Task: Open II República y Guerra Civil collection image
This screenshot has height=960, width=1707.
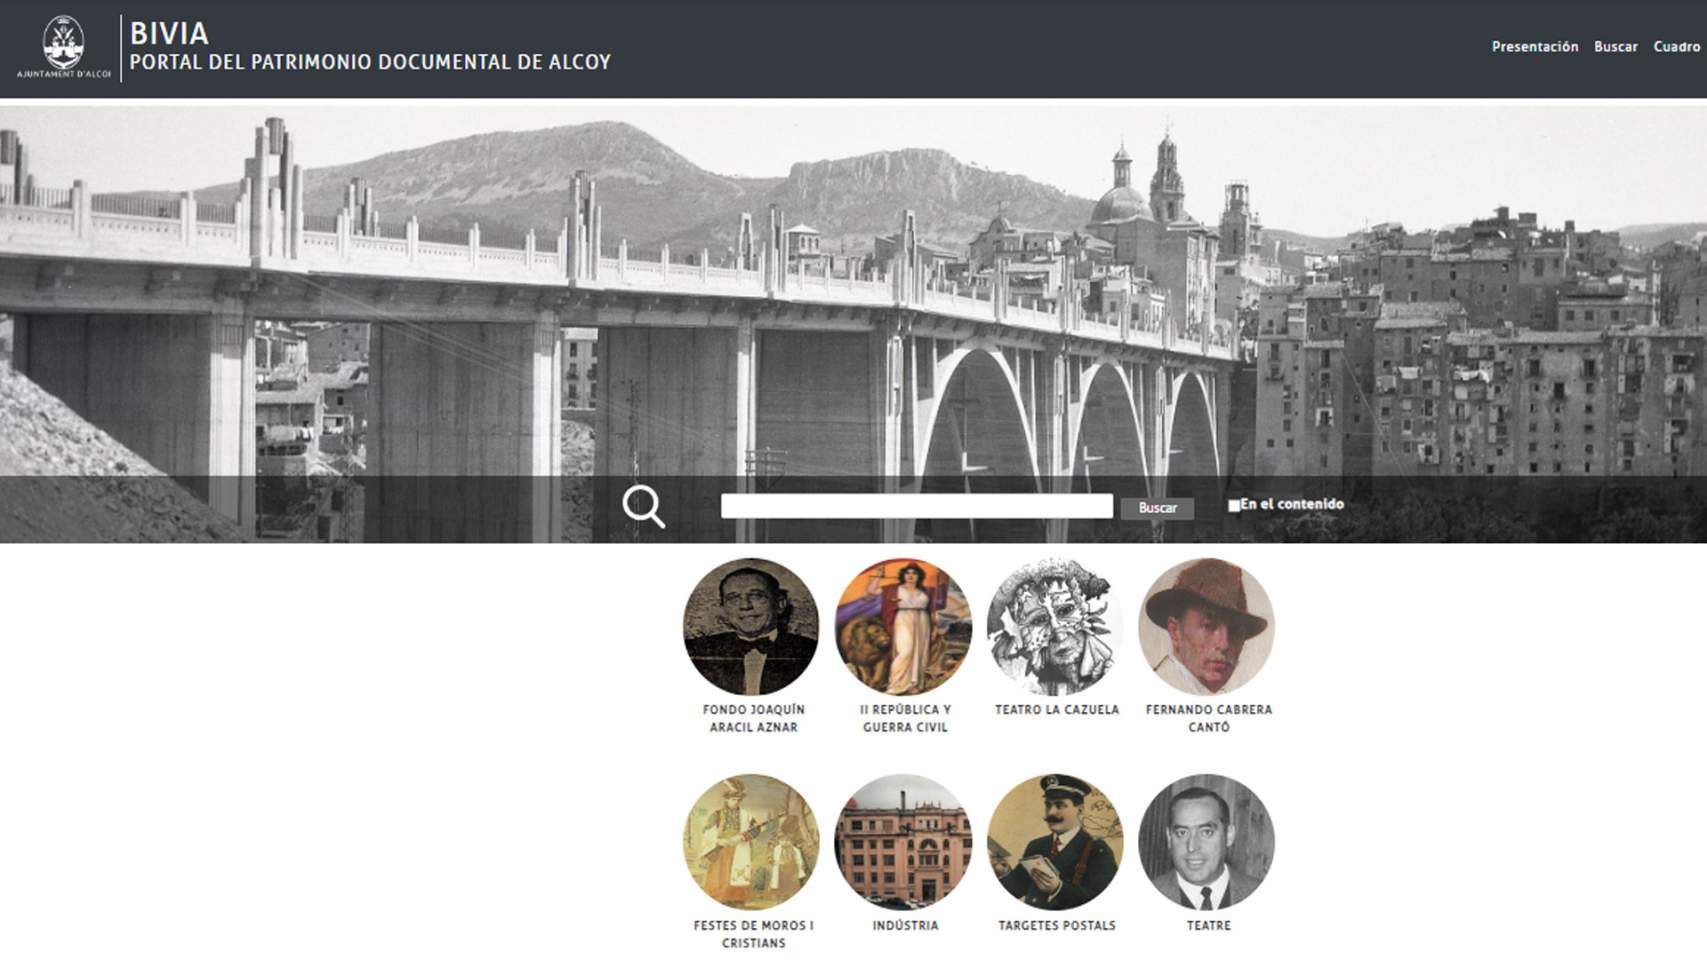Action: [x=903, y=627]
